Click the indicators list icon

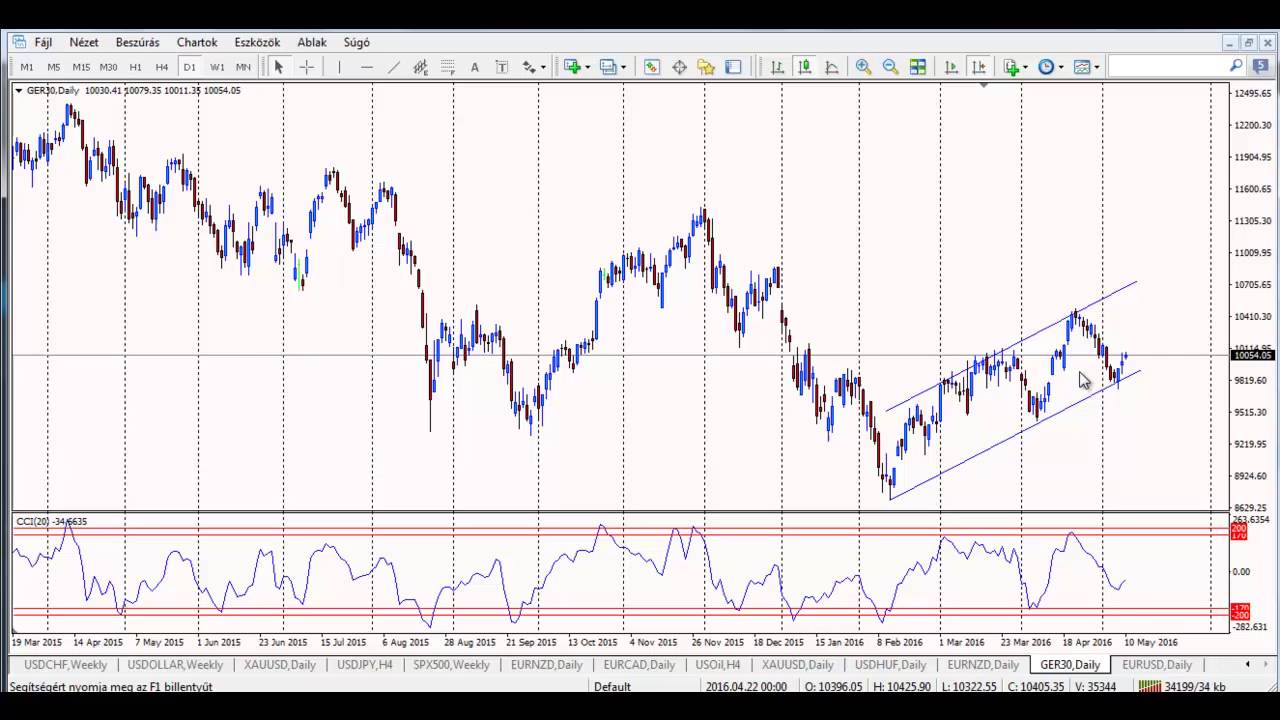1011,67
